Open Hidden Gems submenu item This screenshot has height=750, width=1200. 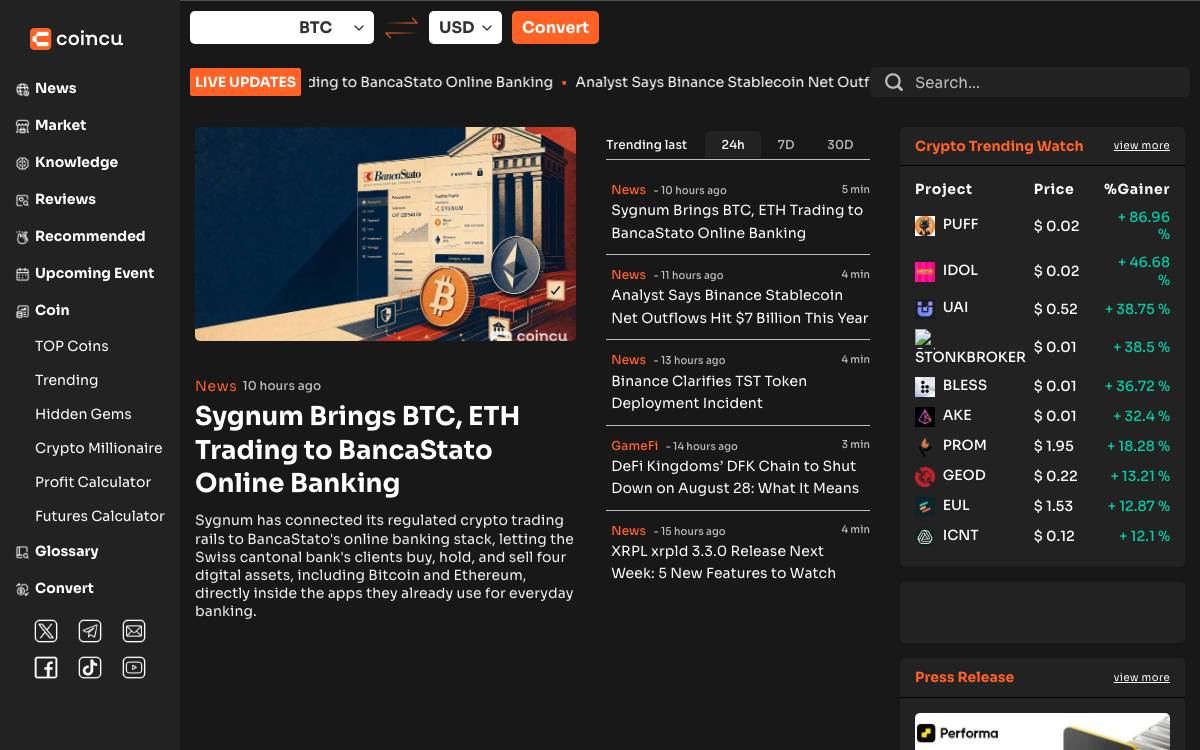[x=83, y=414]
